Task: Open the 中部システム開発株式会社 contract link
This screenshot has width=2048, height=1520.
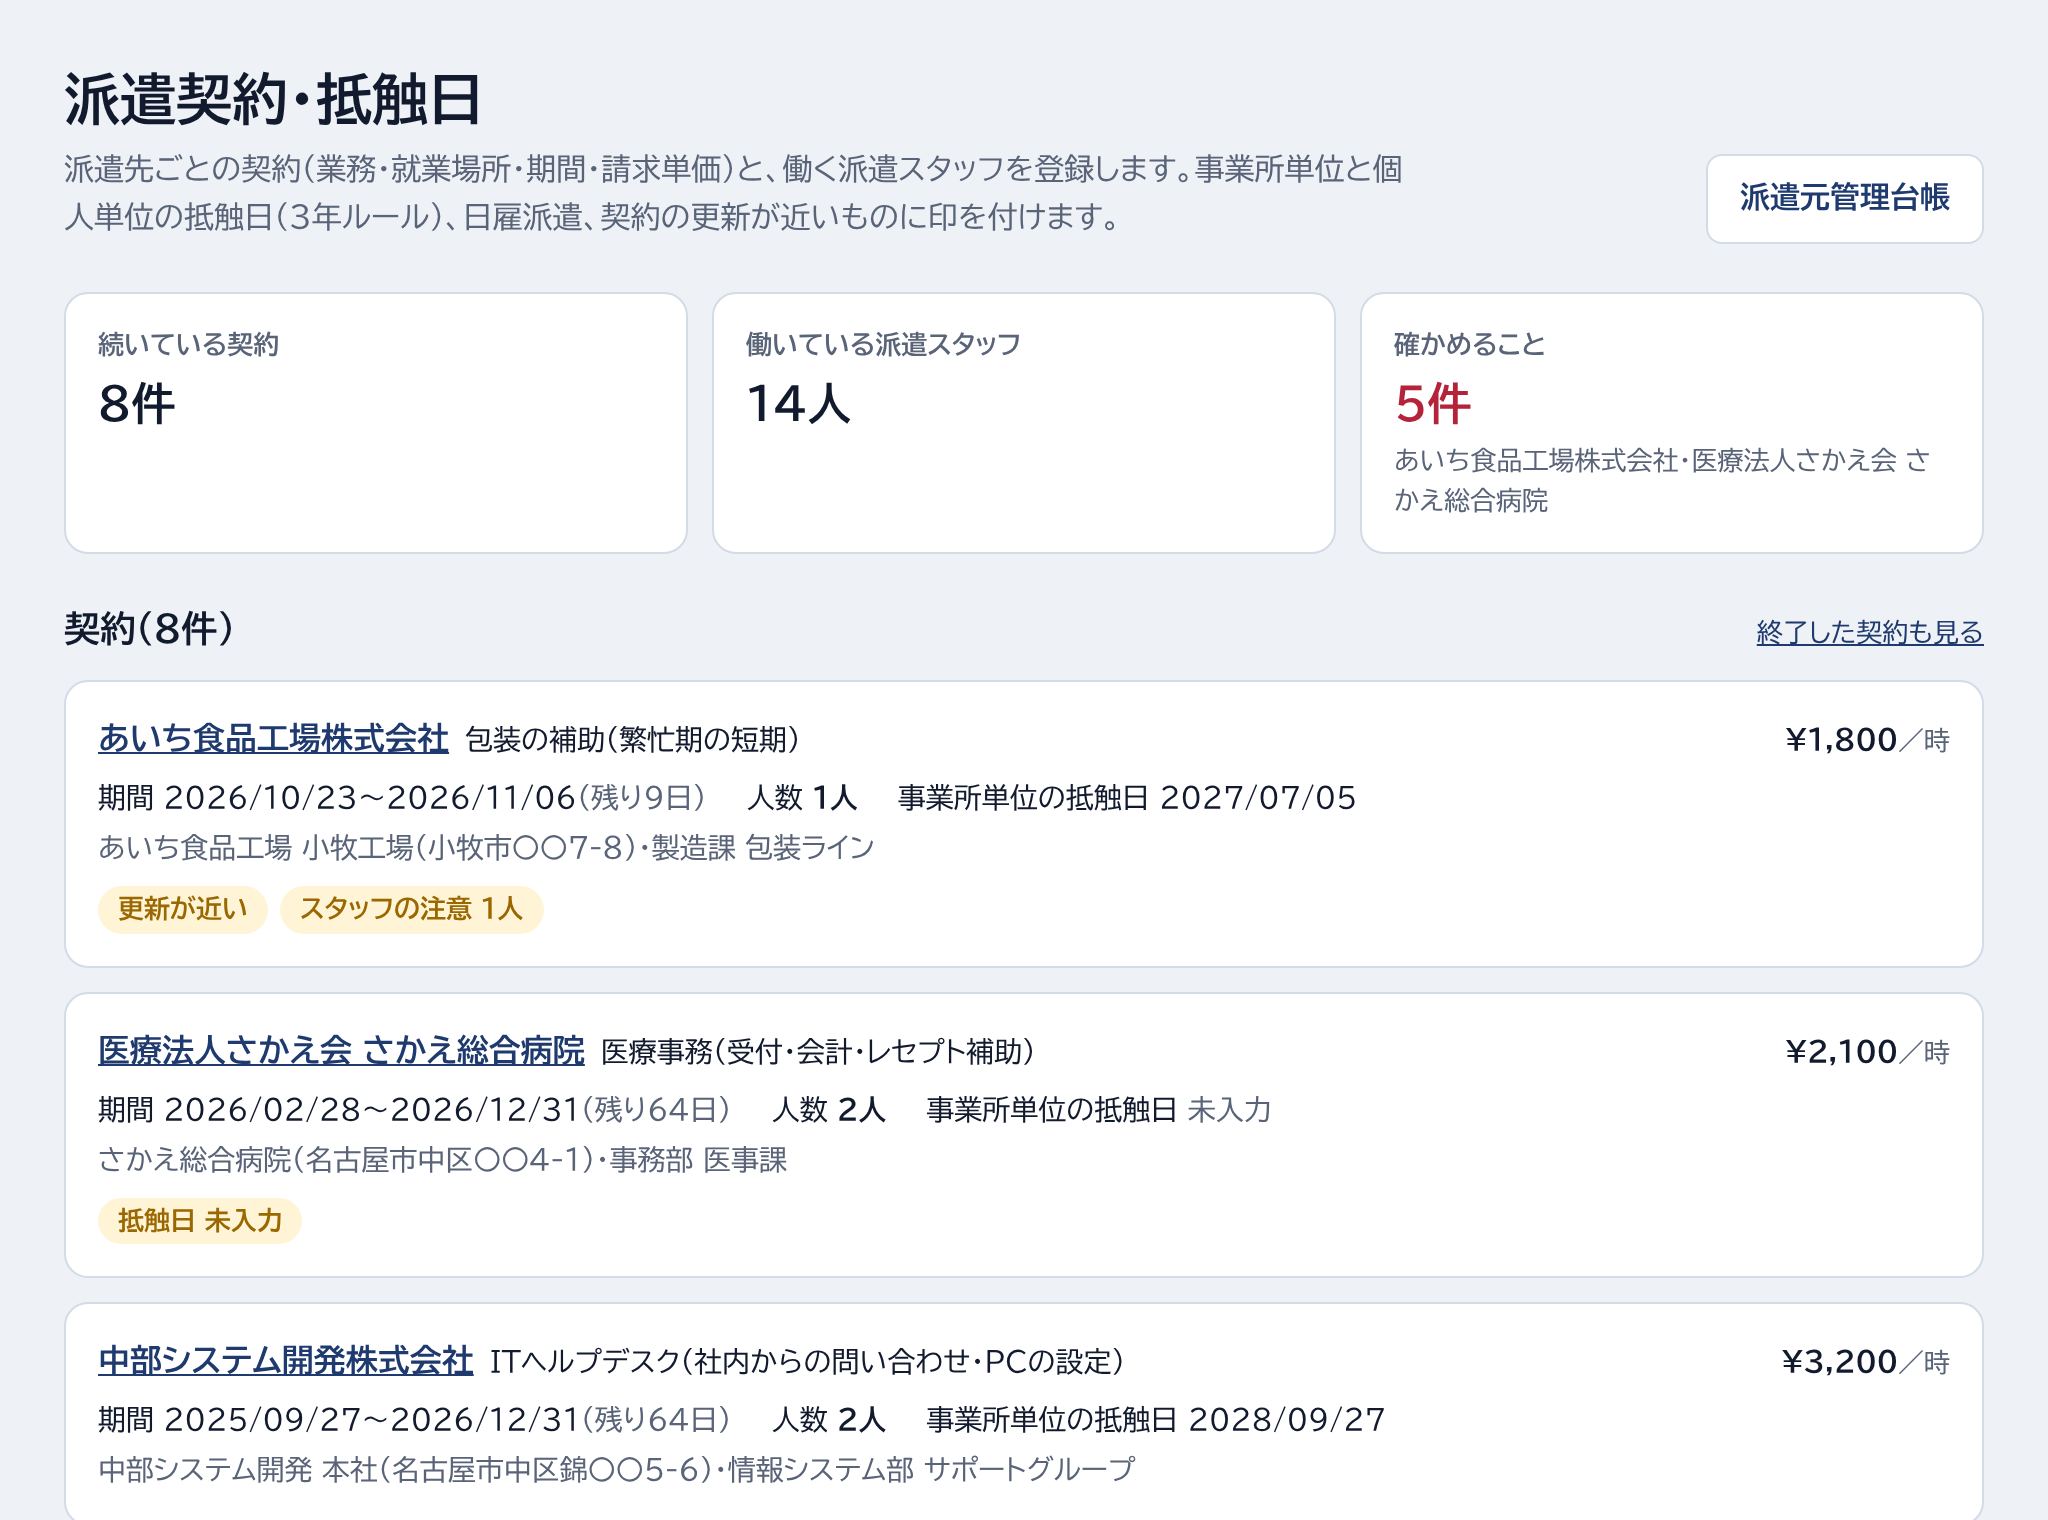Action: point(285,1361)
